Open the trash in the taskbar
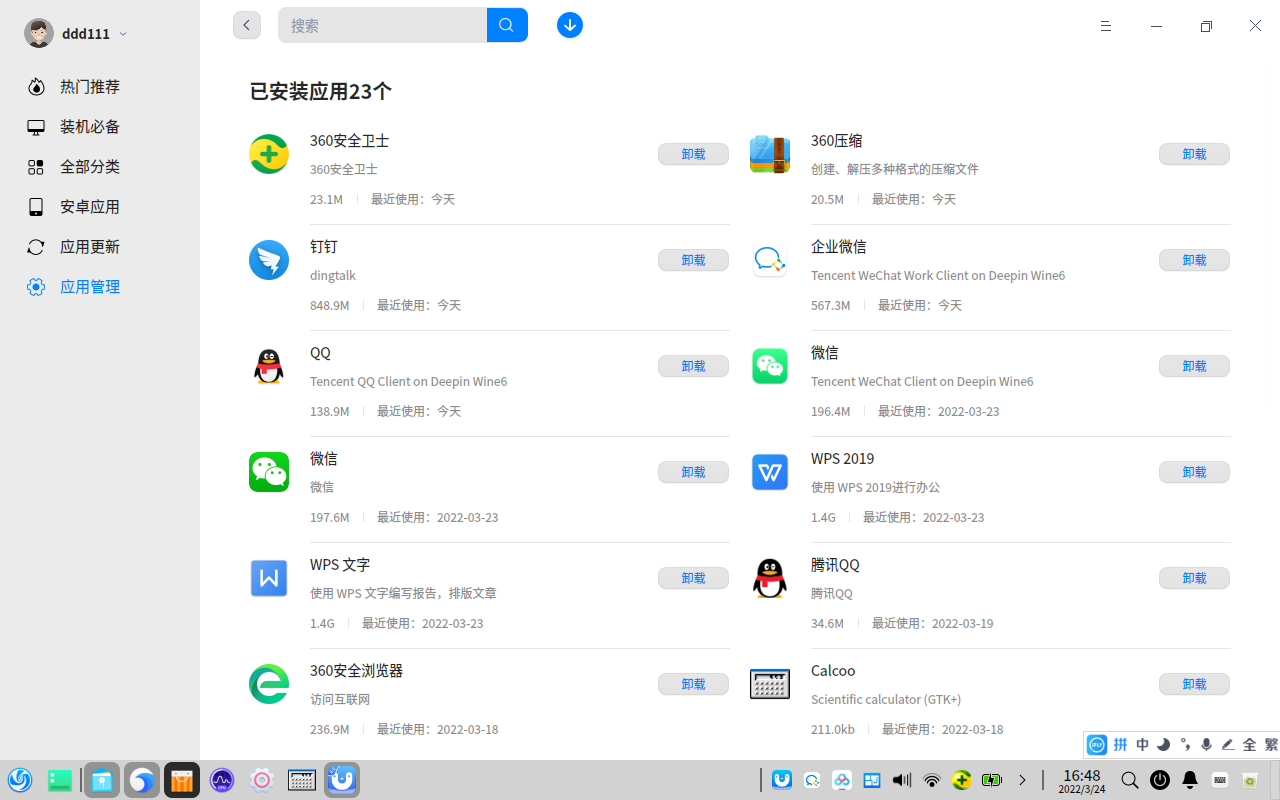The height and width of the screenshot is (800, 1280). tap(1250, 780)
